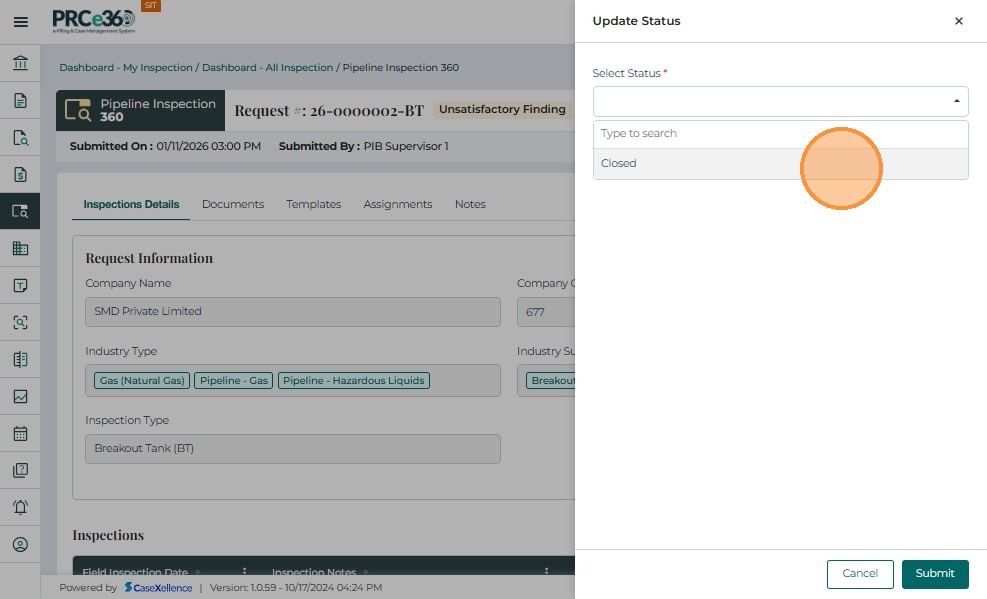Open the company building sidebar icon

click(x=20, y=249)
